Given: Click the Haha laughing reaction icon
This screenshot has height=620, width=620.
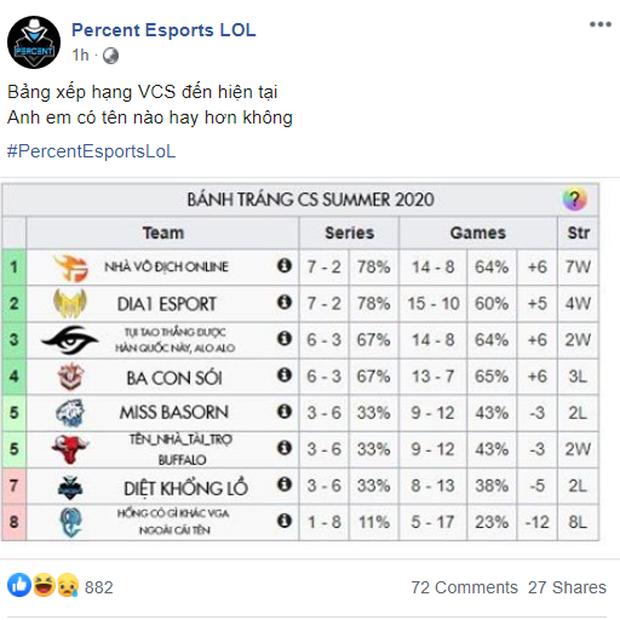Looking at the screenshot, I should tap(44, 585).
